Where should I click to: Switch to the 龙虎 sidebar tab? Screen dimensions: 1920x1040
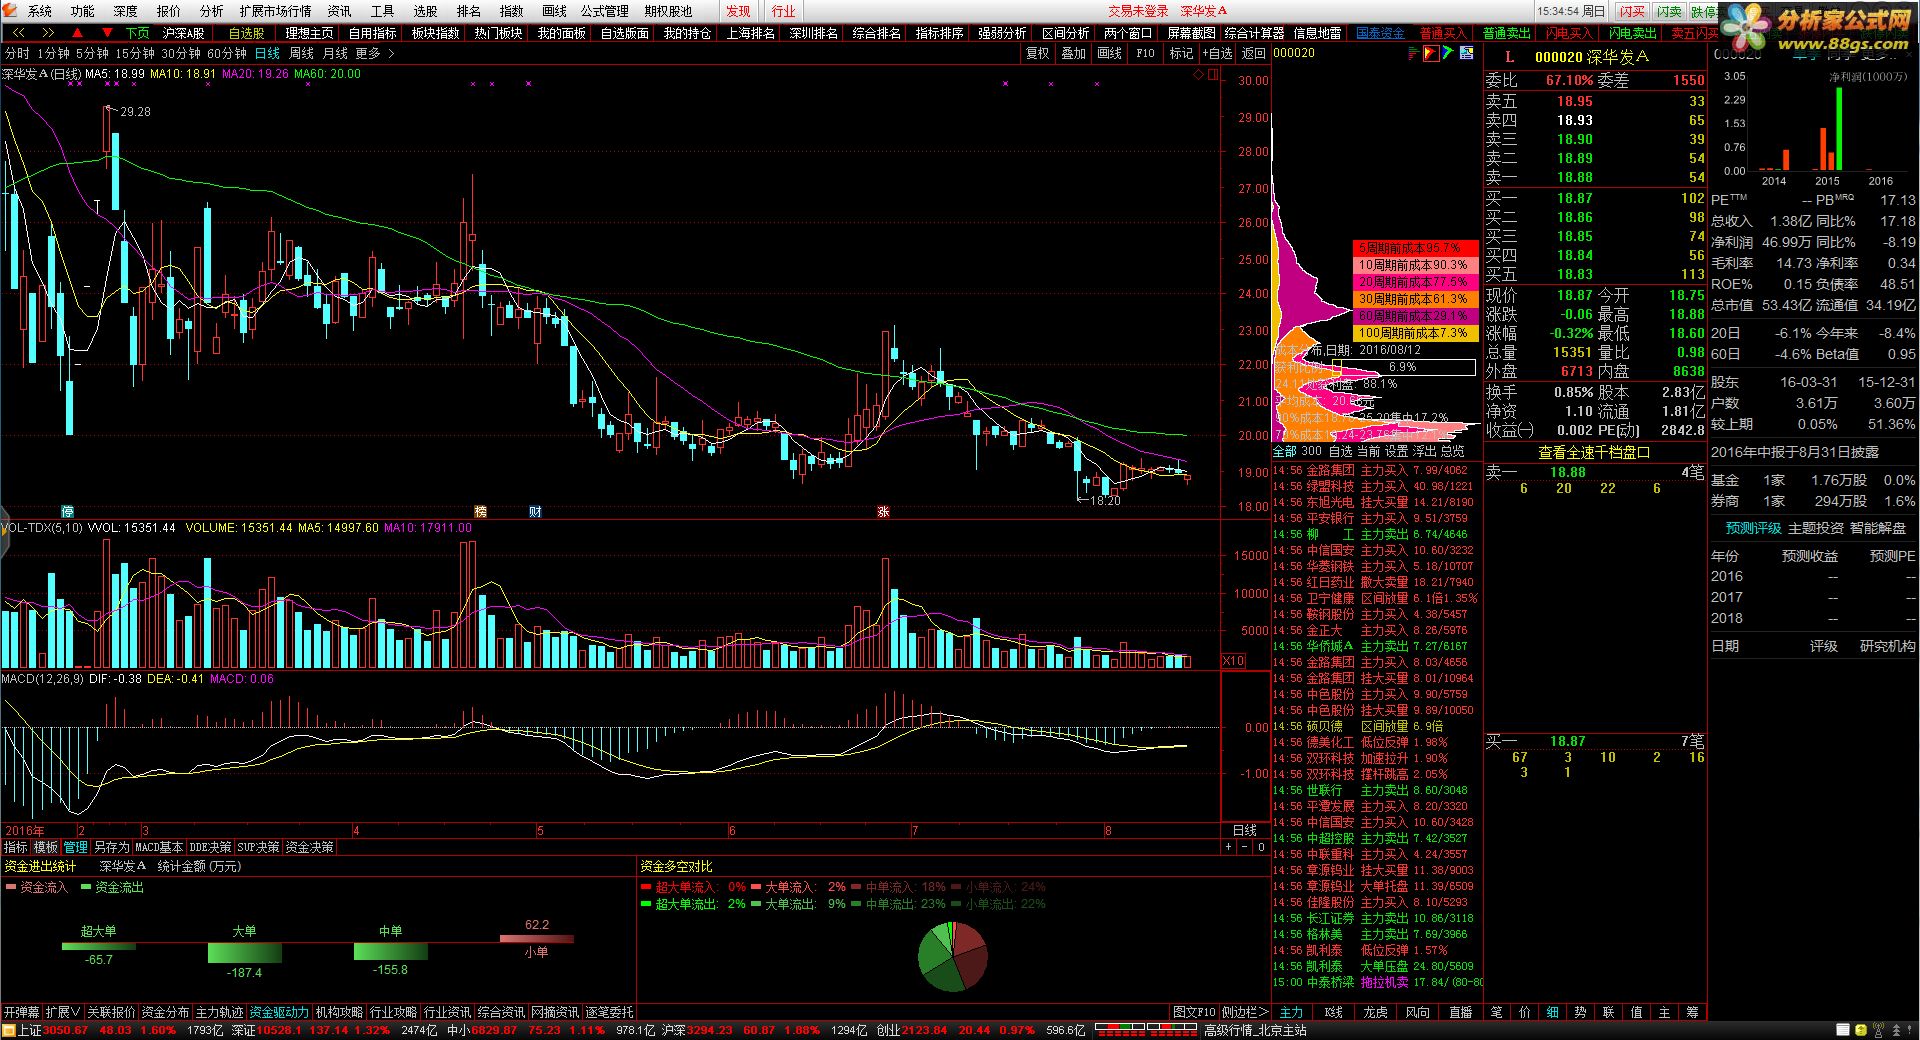[1375, 1012]
